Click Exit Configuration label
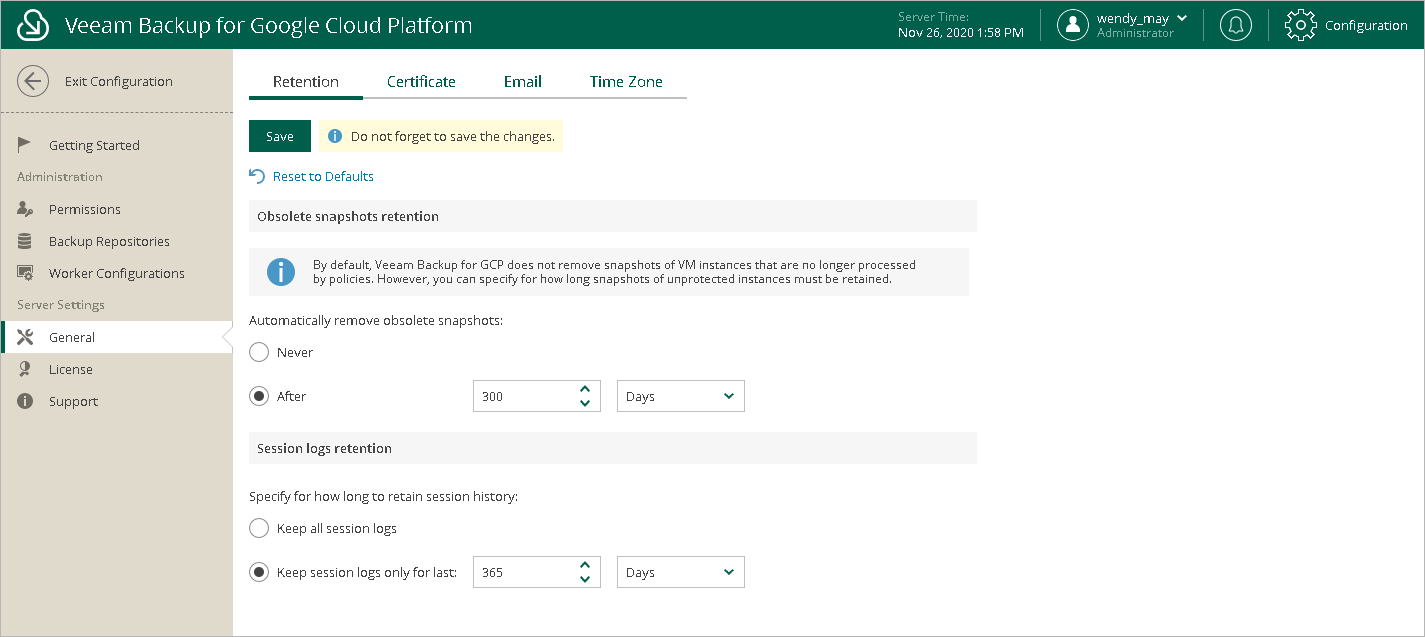Viewport: 1425px width, 637px height. click(x=119, y=82)
